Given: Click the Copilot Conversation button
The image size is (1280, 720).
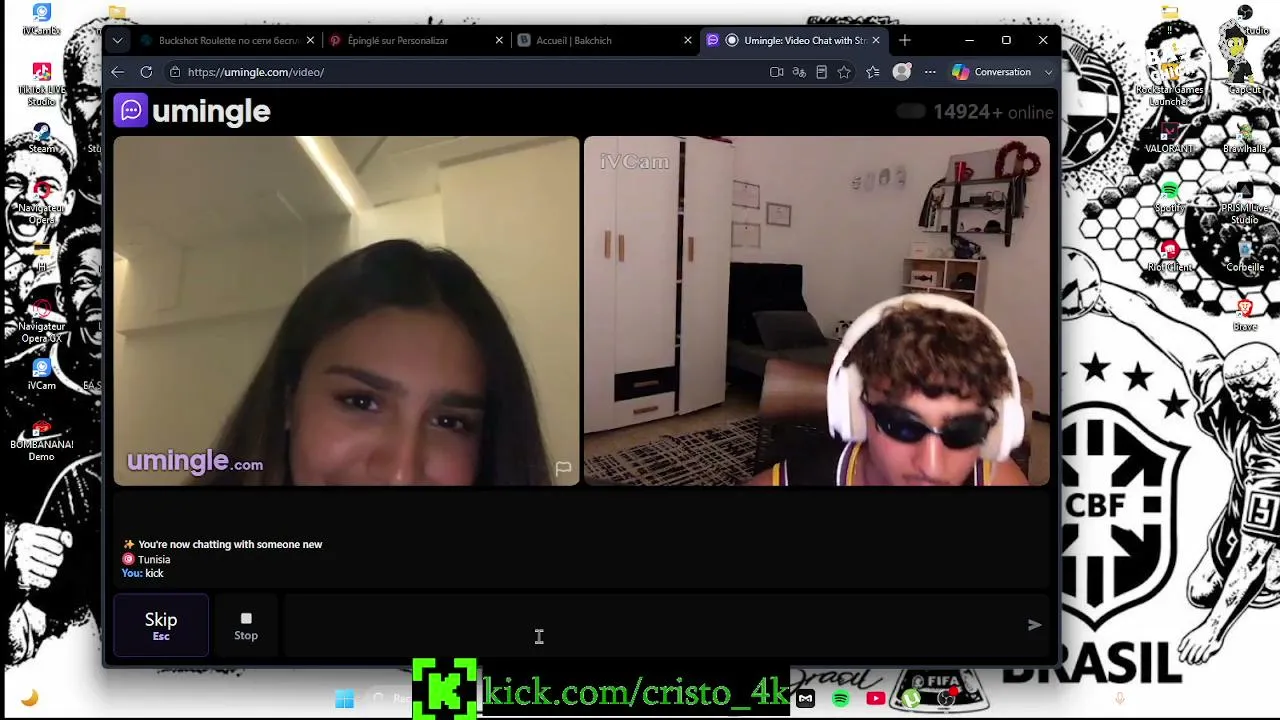Looking at the screenshot, I should [992, 72].
